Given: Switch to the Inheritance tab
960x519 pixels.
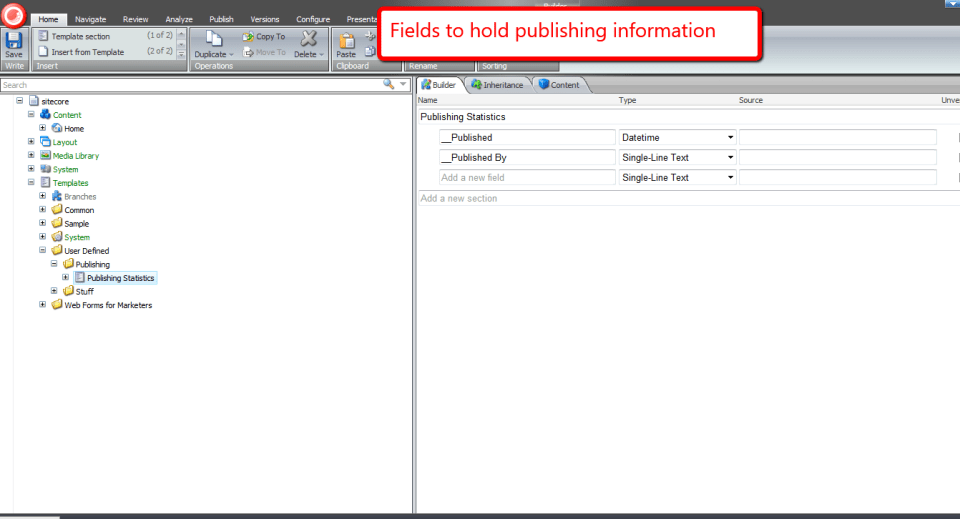Looking at the screenshot, I should 497,85.
